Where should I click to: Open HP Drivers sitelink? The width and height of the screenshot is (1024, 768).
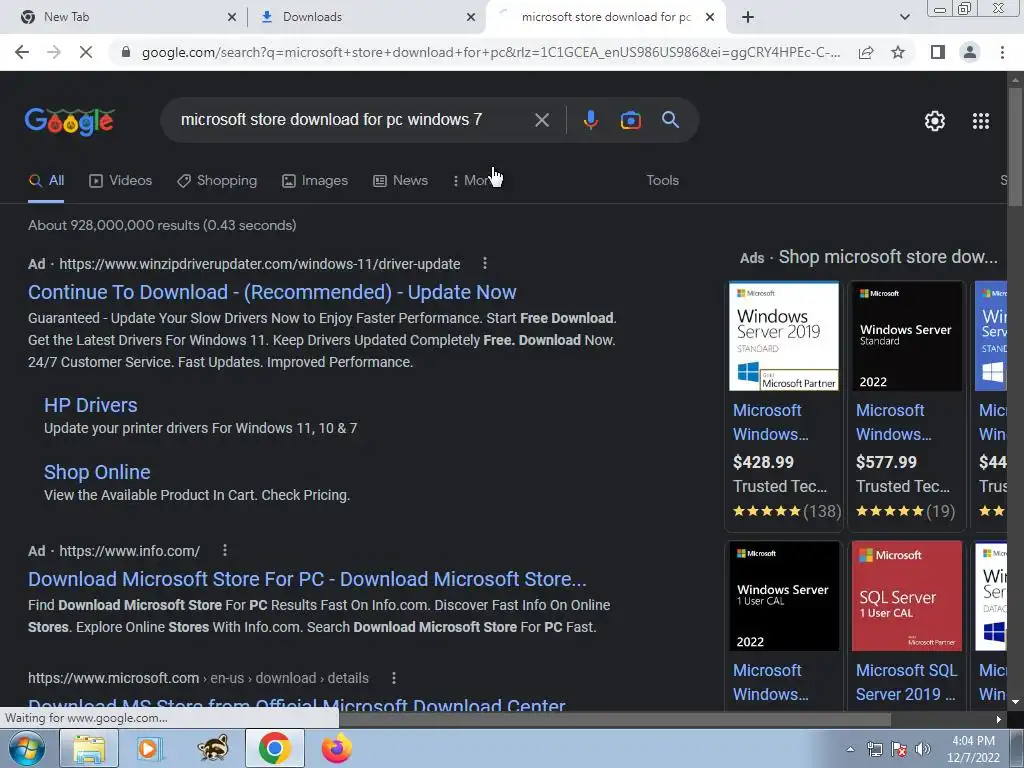click(91, 405)
